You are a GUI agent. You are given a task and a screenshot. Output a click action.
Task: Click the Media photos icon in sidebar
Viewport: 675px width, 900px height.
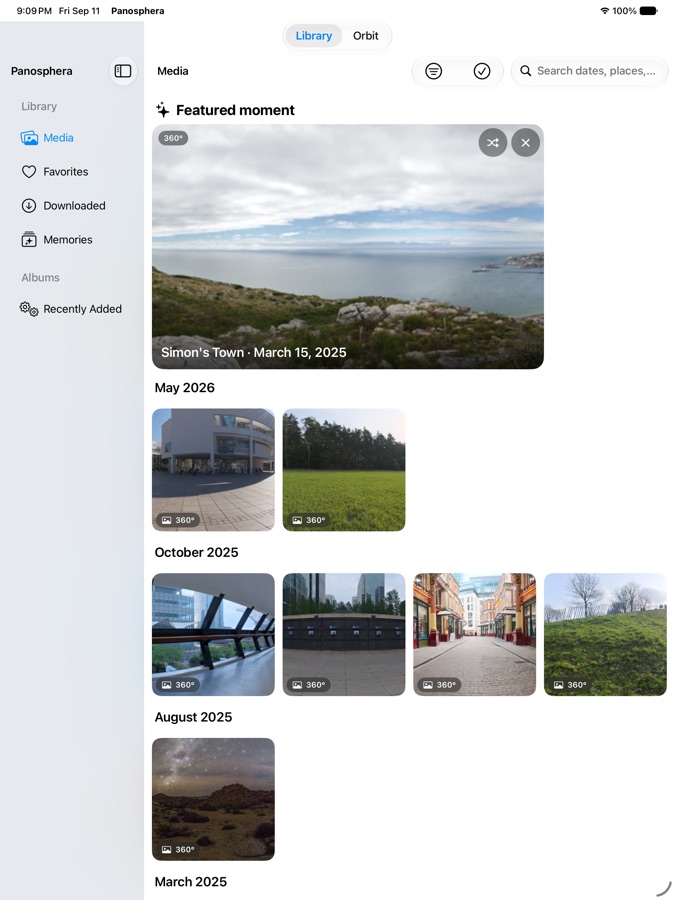coord(29,138)
